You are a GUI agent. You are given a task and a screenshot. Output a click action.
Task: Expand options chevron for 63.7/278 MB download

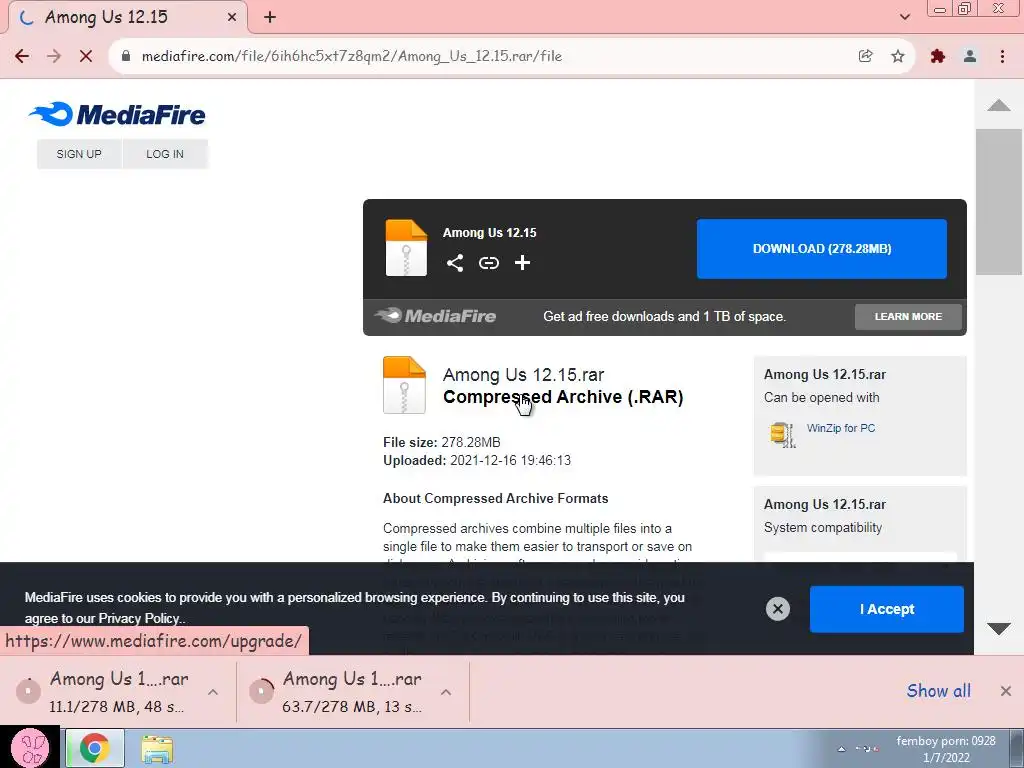coord(446,692)
